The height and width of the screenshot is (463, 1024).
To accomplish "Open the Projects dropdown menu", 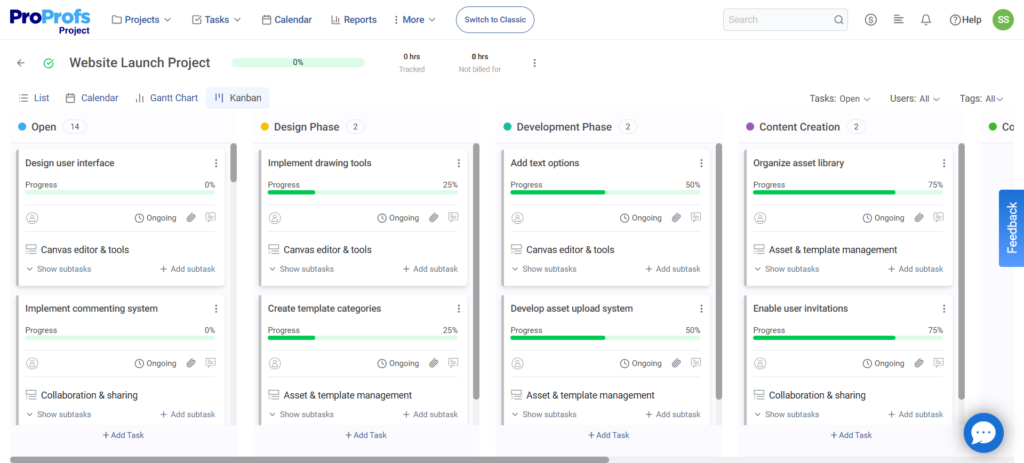I will tap(142, 20).
